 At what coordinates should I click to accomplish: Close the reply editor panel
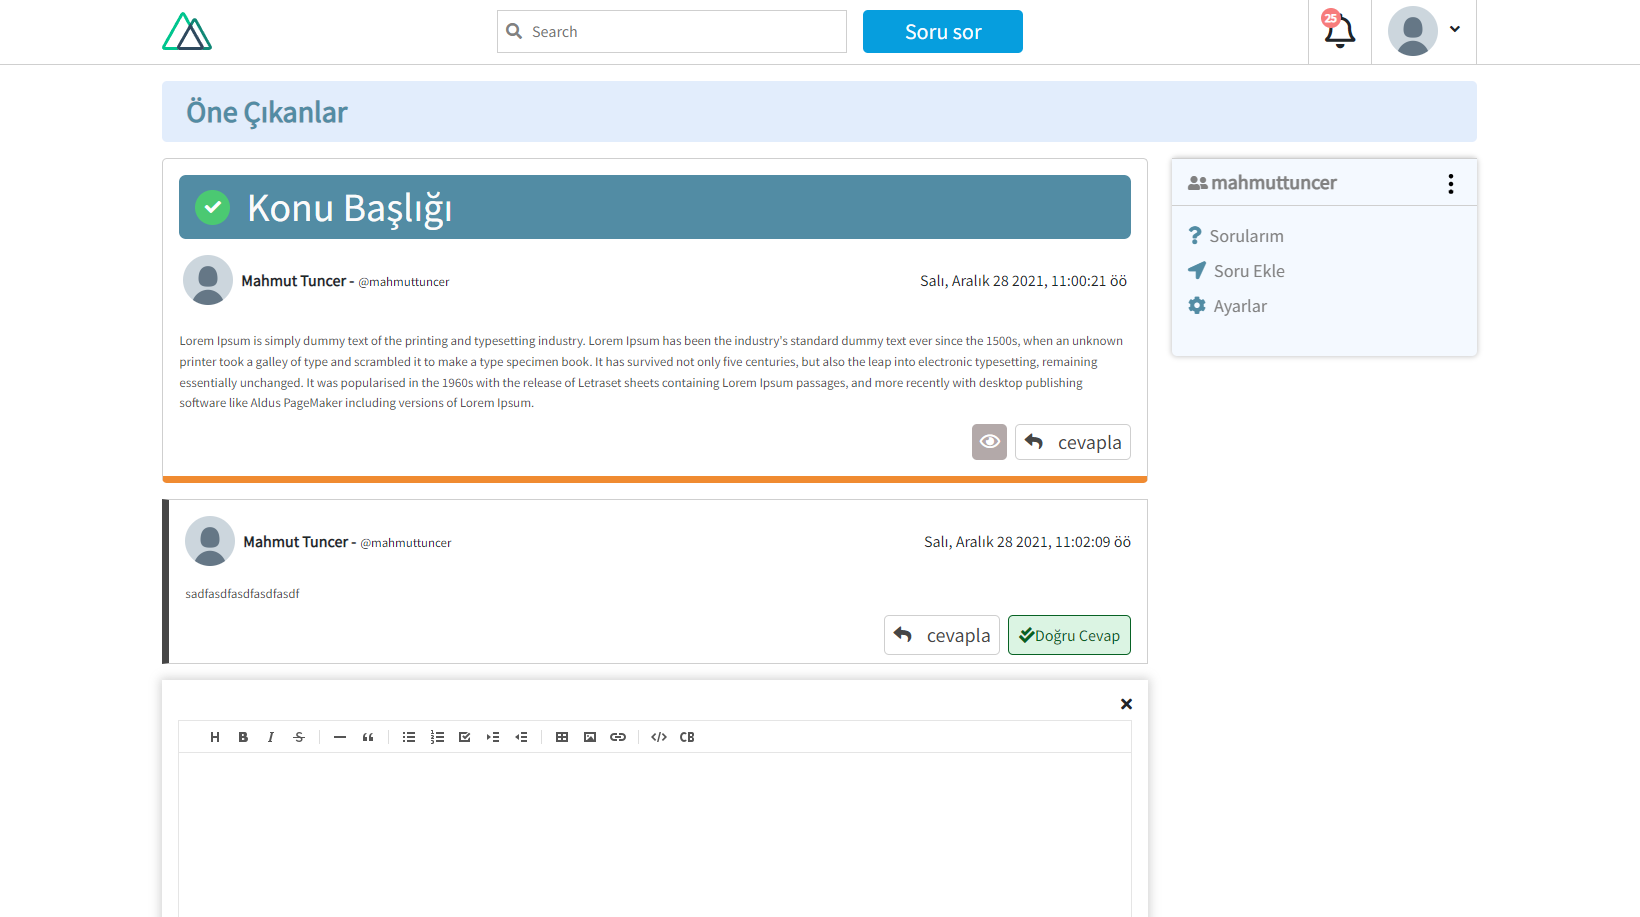[1126, 704]
